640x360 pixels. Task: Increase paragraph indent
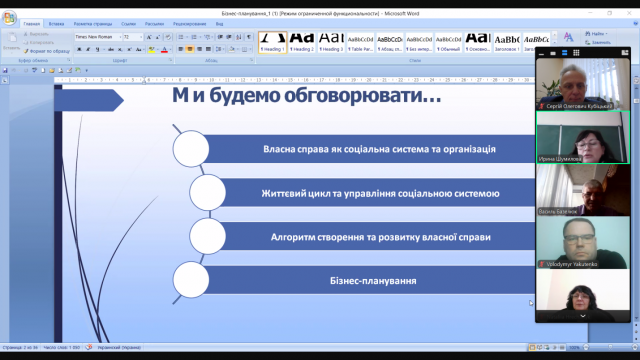click(x=229, y=37)
